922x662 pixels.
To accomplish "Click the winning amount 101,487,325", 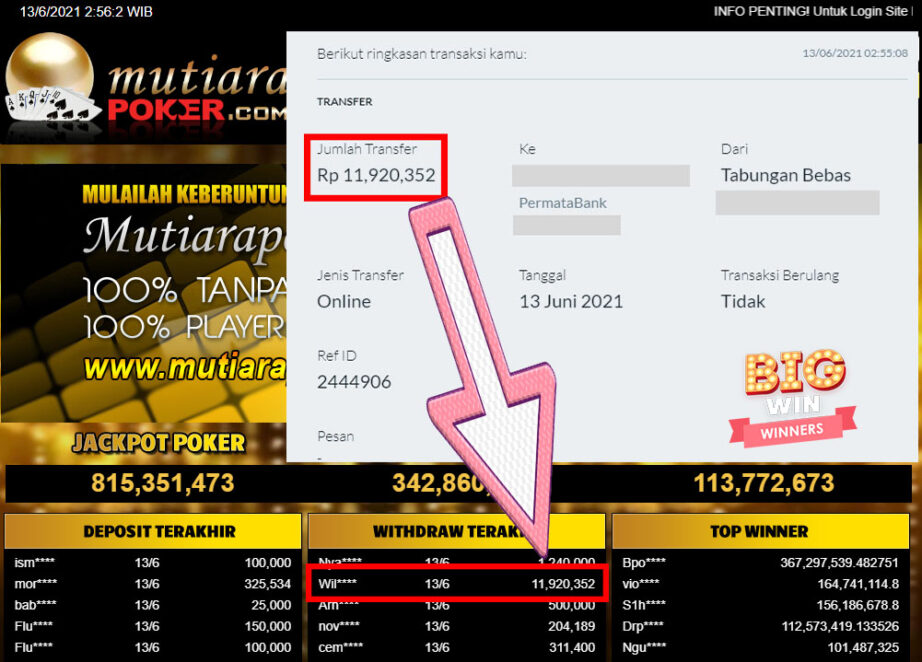I will click(863, 647).
